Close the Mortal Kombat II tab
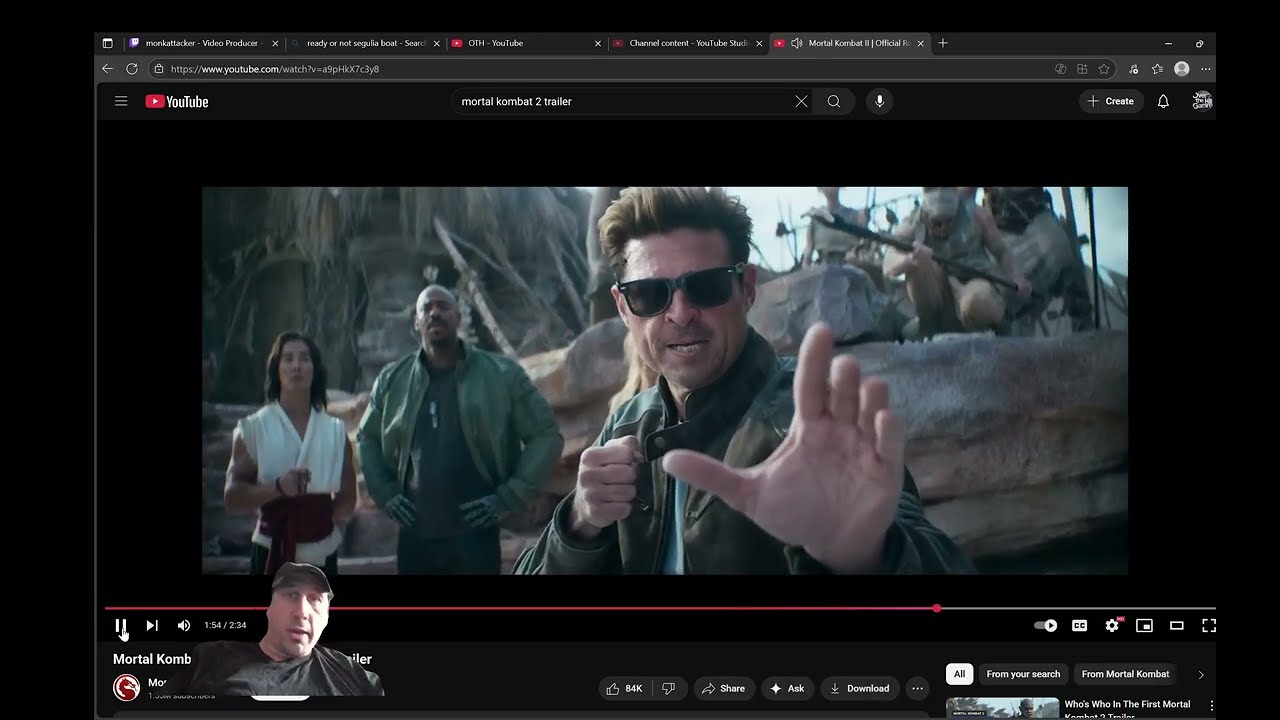Viewport: 1280px width, 720px height. [920, 43]
